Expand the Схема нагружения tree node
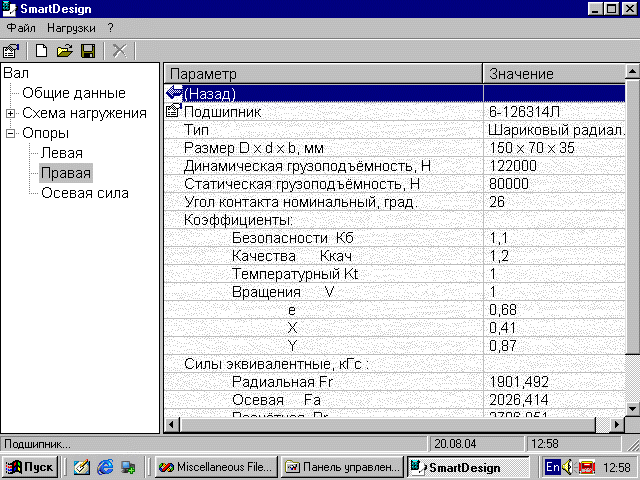Viewport: 640px width, 480px height. point(11,113)
